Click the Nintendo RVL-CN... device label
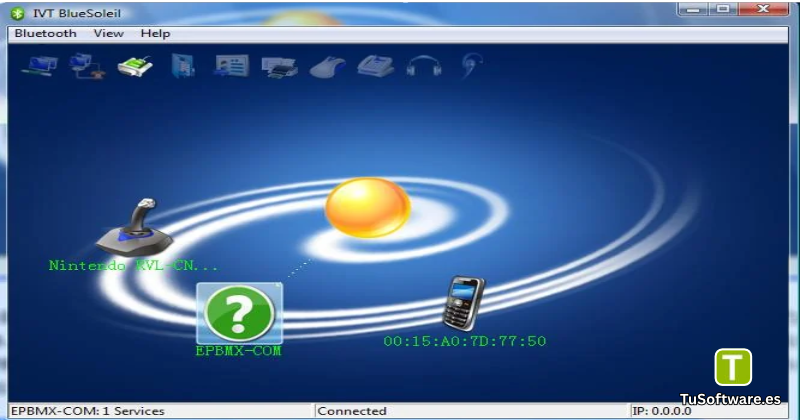This screenshot has height=420, width=800. point(133,265)
